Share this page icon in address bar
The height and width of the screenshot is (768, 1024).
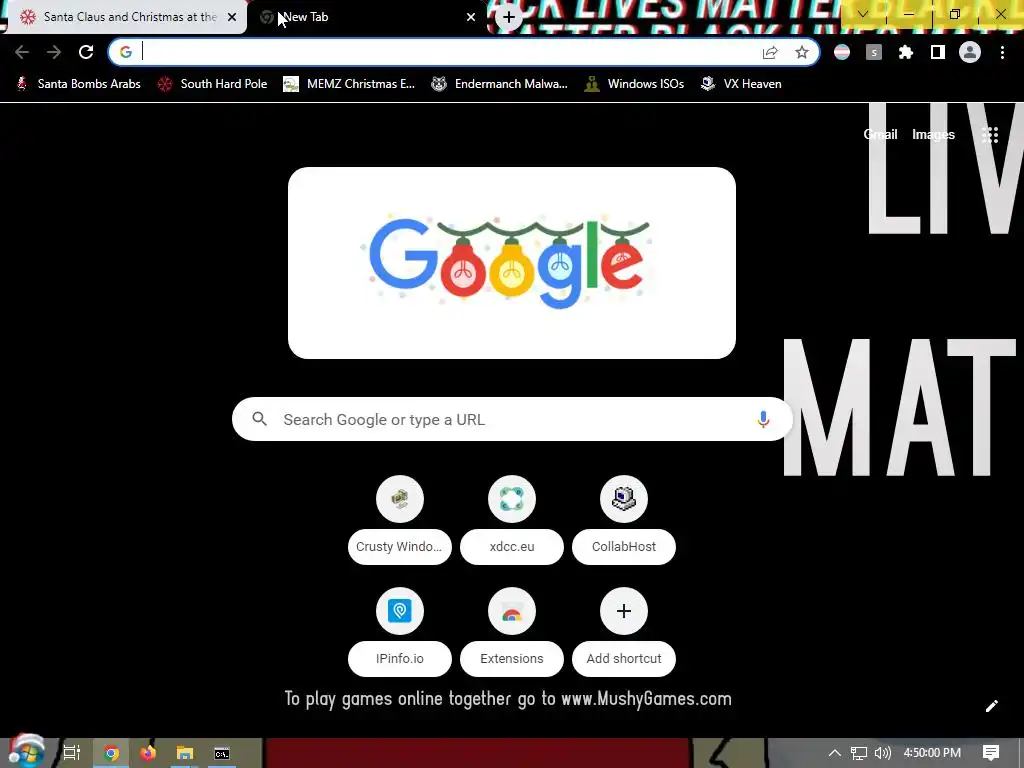(770, 52)
